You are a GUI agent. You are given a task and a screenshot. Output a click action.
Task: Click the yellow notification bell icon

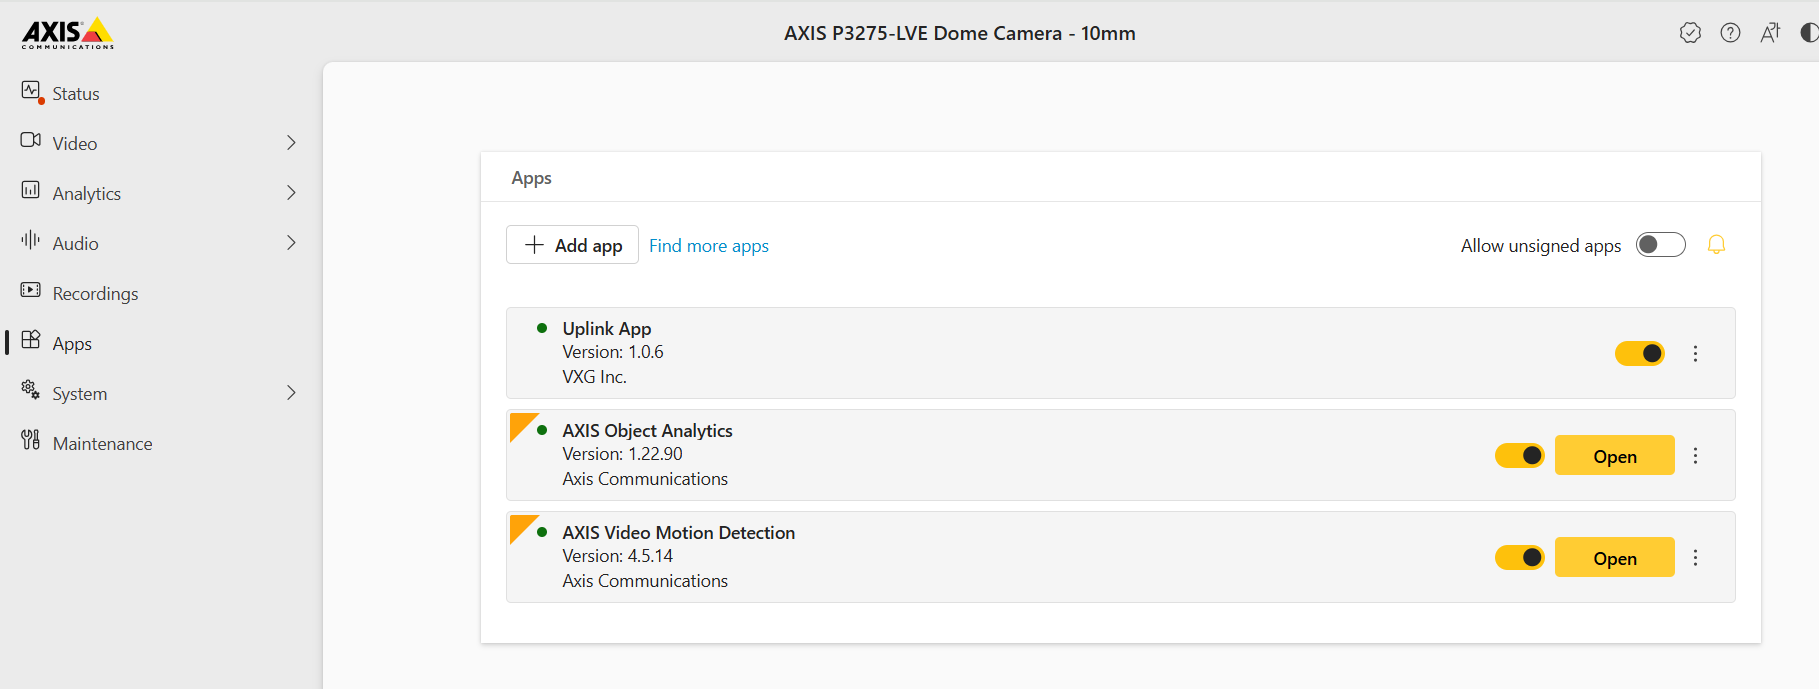(1716, 245)
